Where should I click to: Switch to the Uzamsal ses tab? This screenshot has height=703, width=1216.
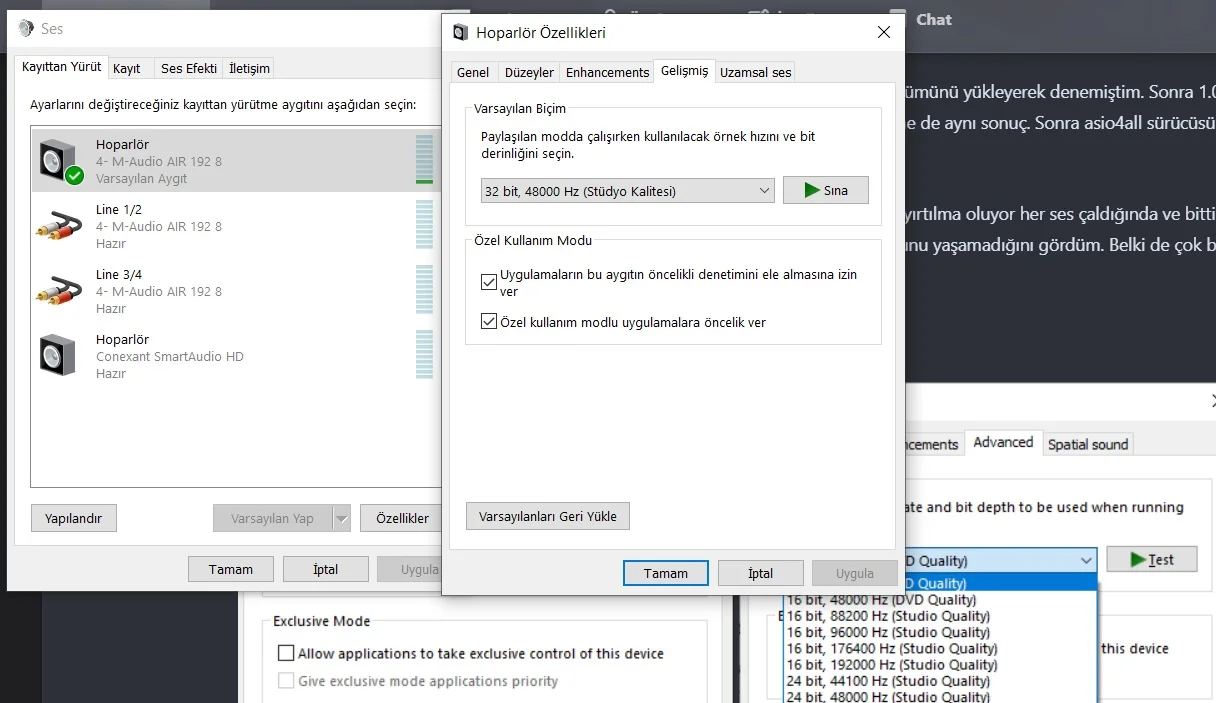click(x=755, y=72)
